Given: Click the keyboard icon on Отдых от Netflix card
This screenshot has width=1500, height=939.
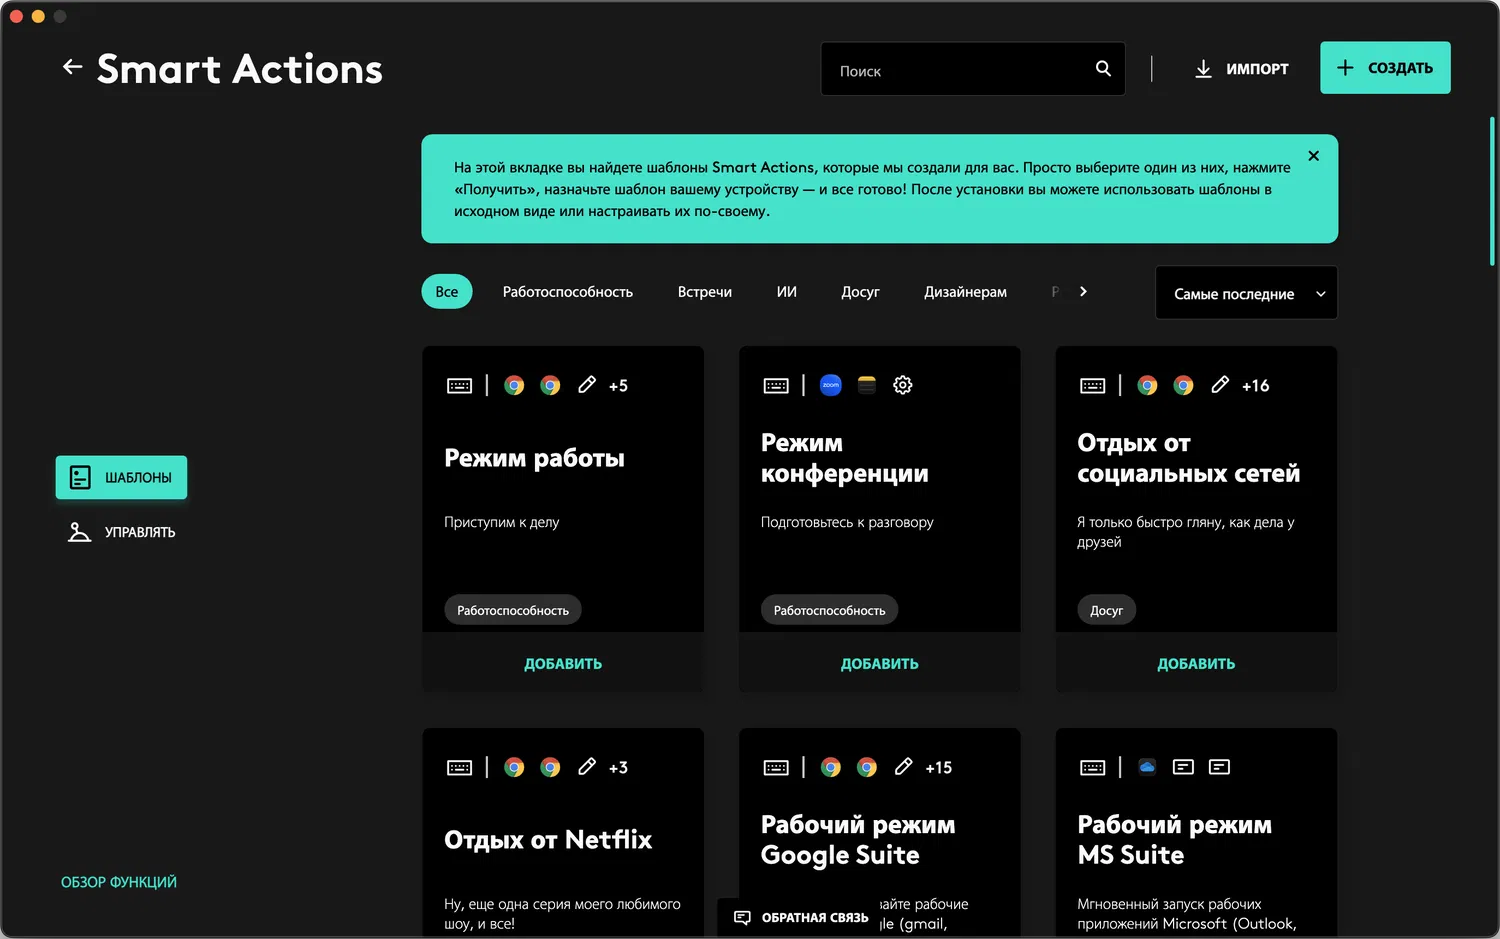Looking at the screenshot, I should (x=459, y=768).
